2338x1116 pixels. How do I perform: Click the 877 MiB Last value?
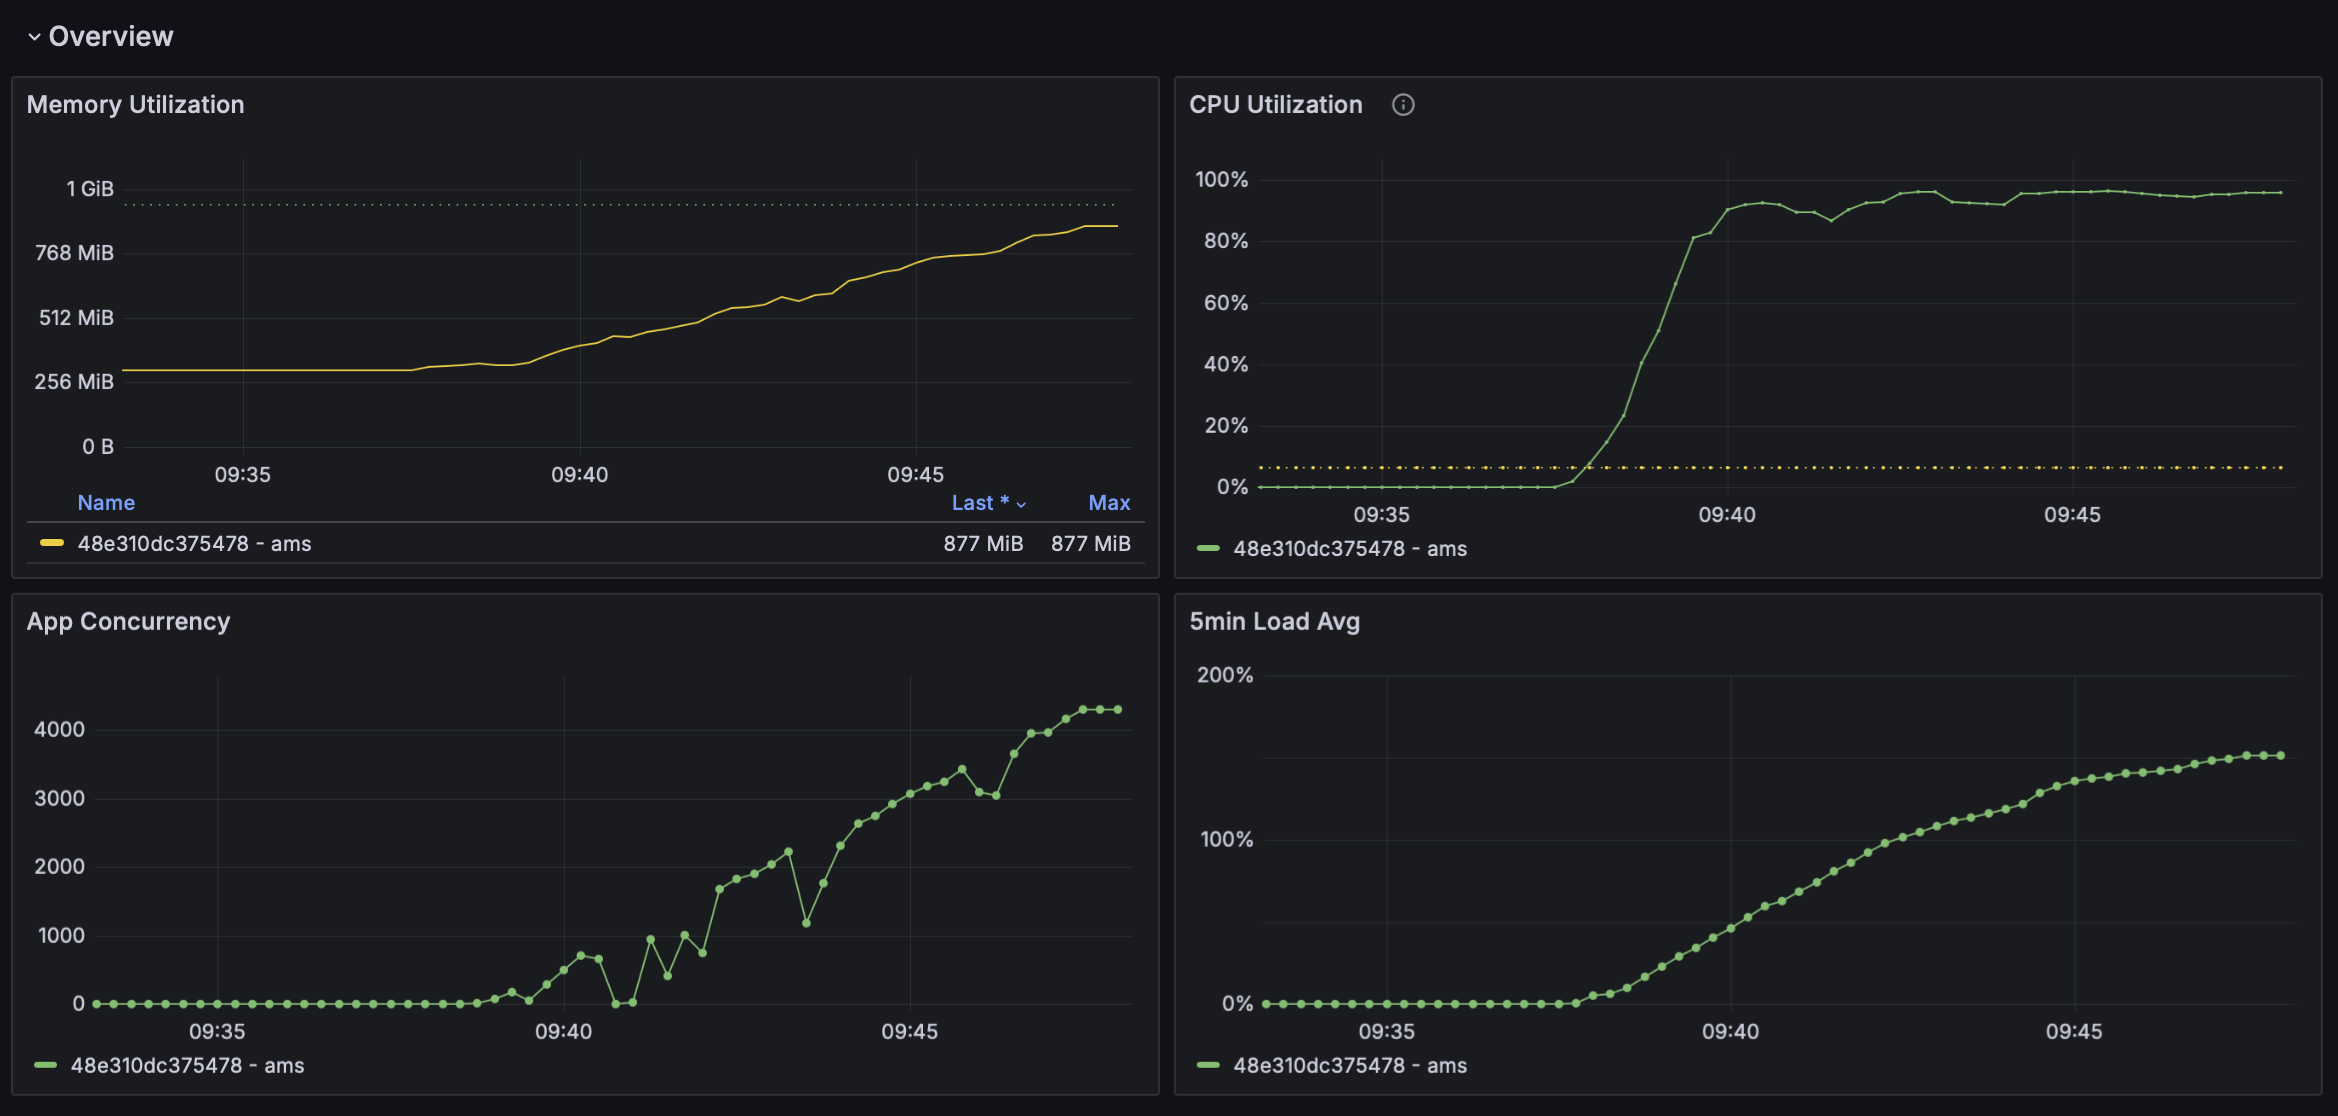click(x=982, y=544)
